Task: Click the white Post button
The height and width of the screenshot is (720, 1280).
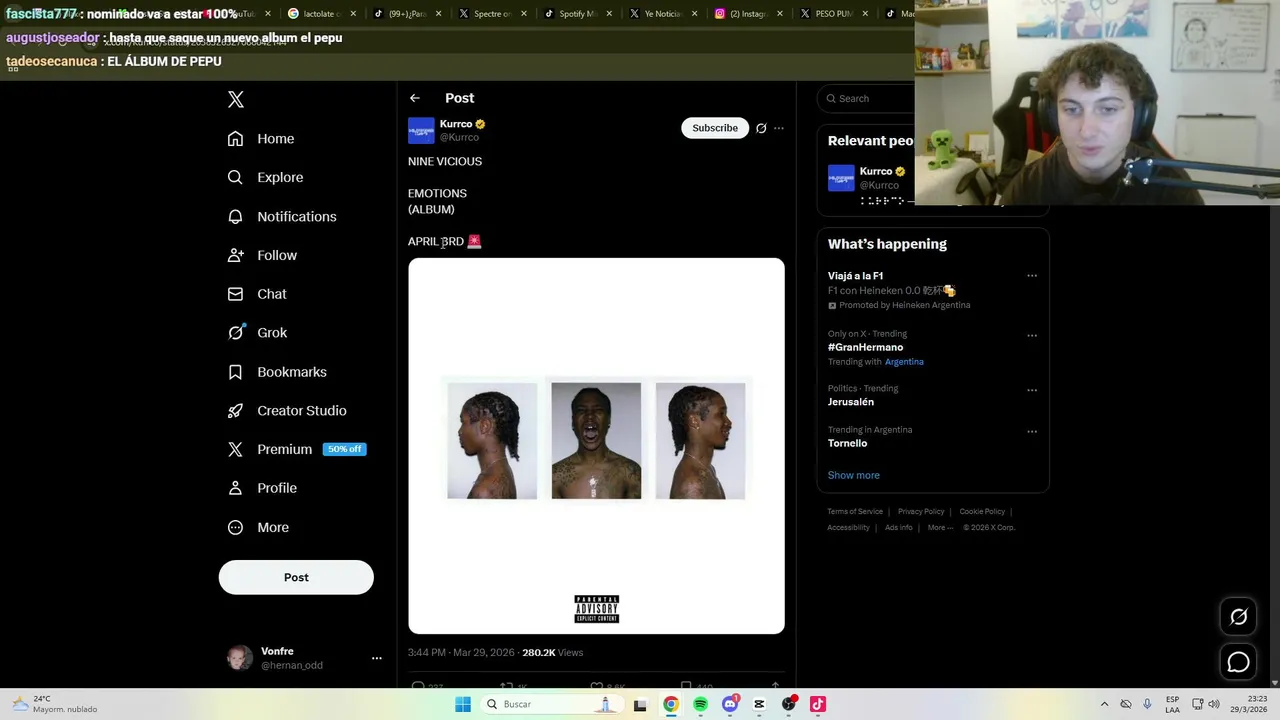Action: tap(296, 577)
